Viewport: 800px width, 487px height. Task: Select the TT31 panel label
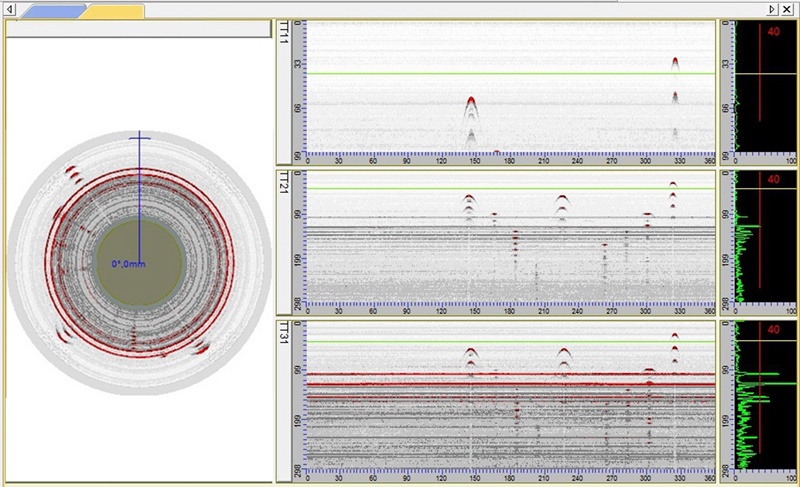coord(284,332)
